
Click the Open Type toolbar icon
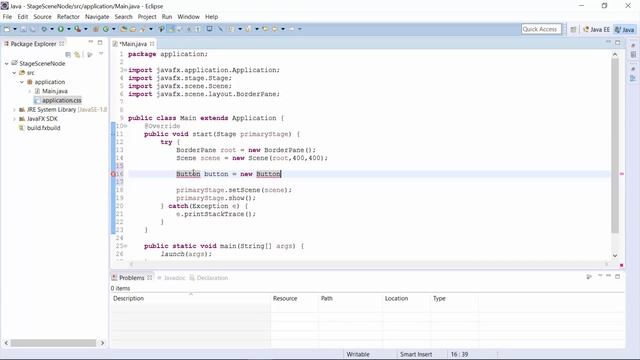124,29
